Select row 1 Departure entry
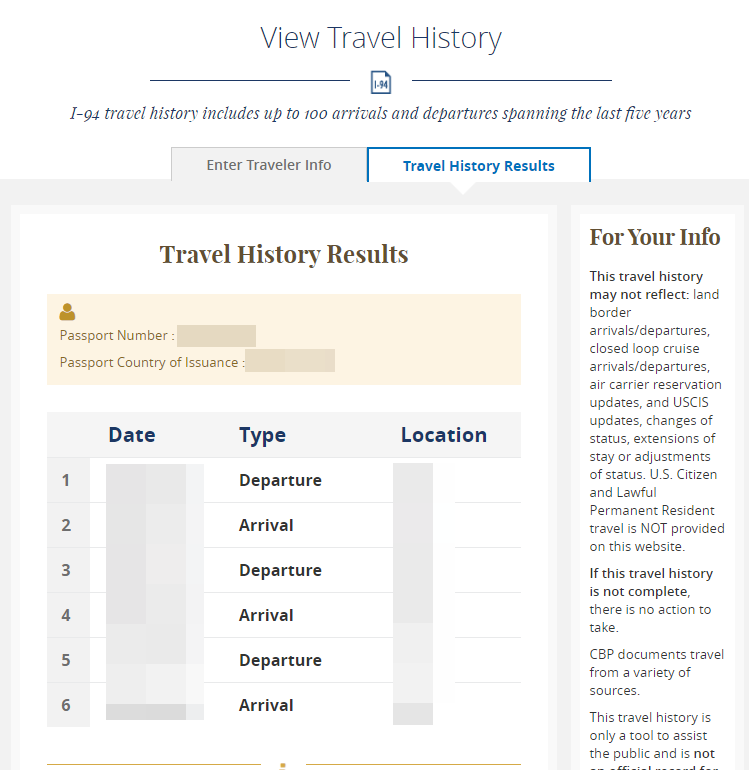The image size is (749, 770). click(x=280, y=480)
